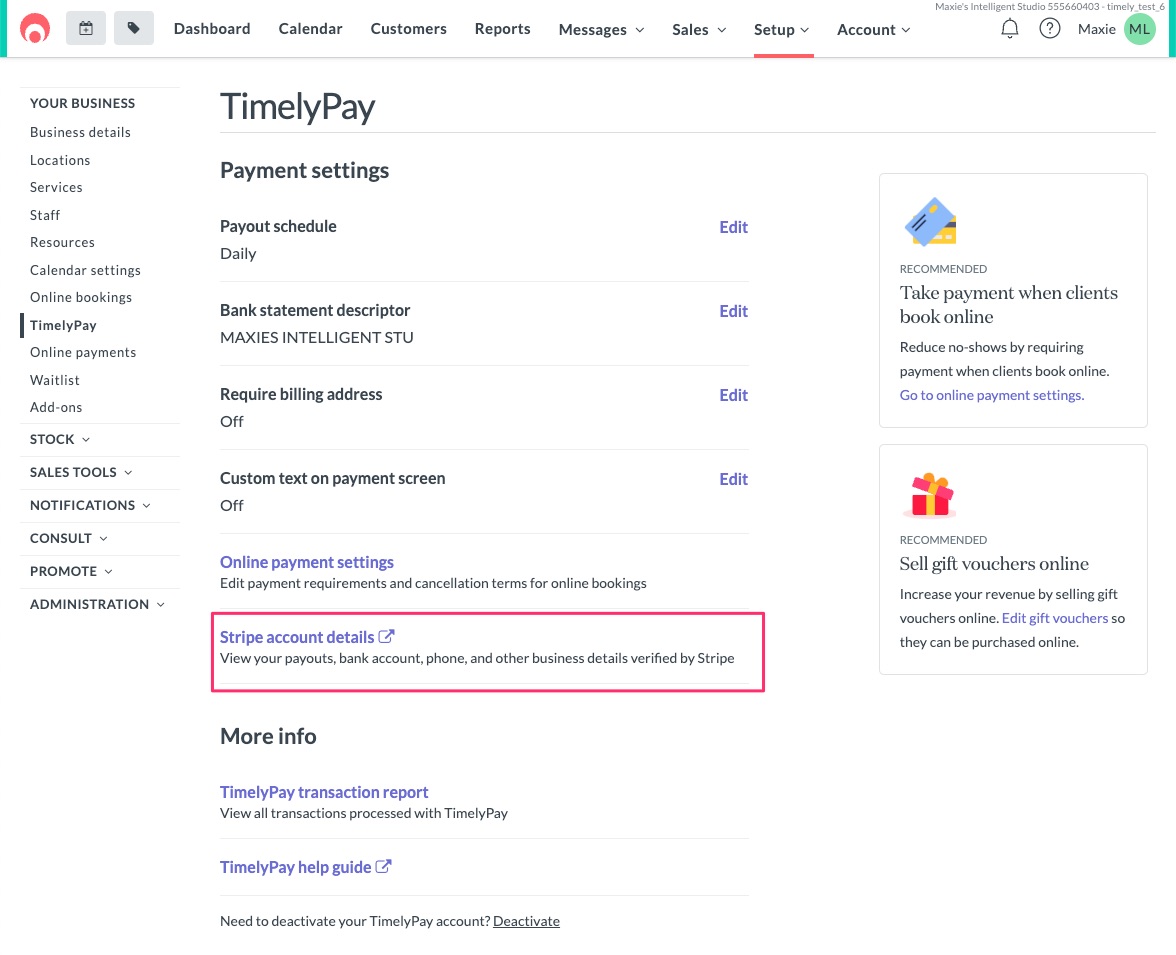Open Stripe account details link
The width and height of the screenshot is (1176, 955).
point(297,637)
